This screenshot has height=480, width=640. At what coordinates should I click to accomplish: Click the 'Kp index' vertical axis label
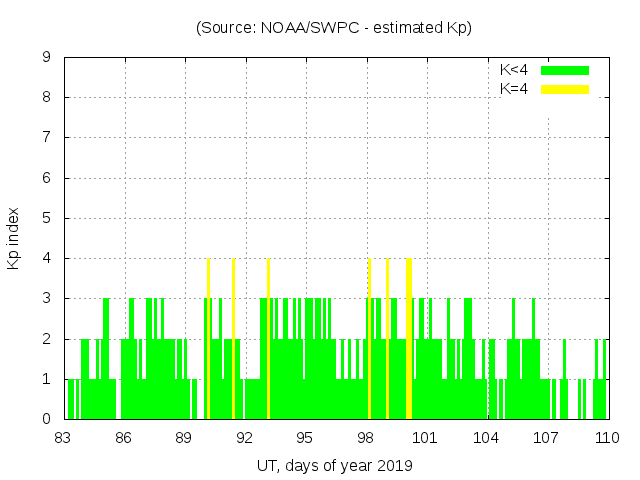[x=14, y=238]
